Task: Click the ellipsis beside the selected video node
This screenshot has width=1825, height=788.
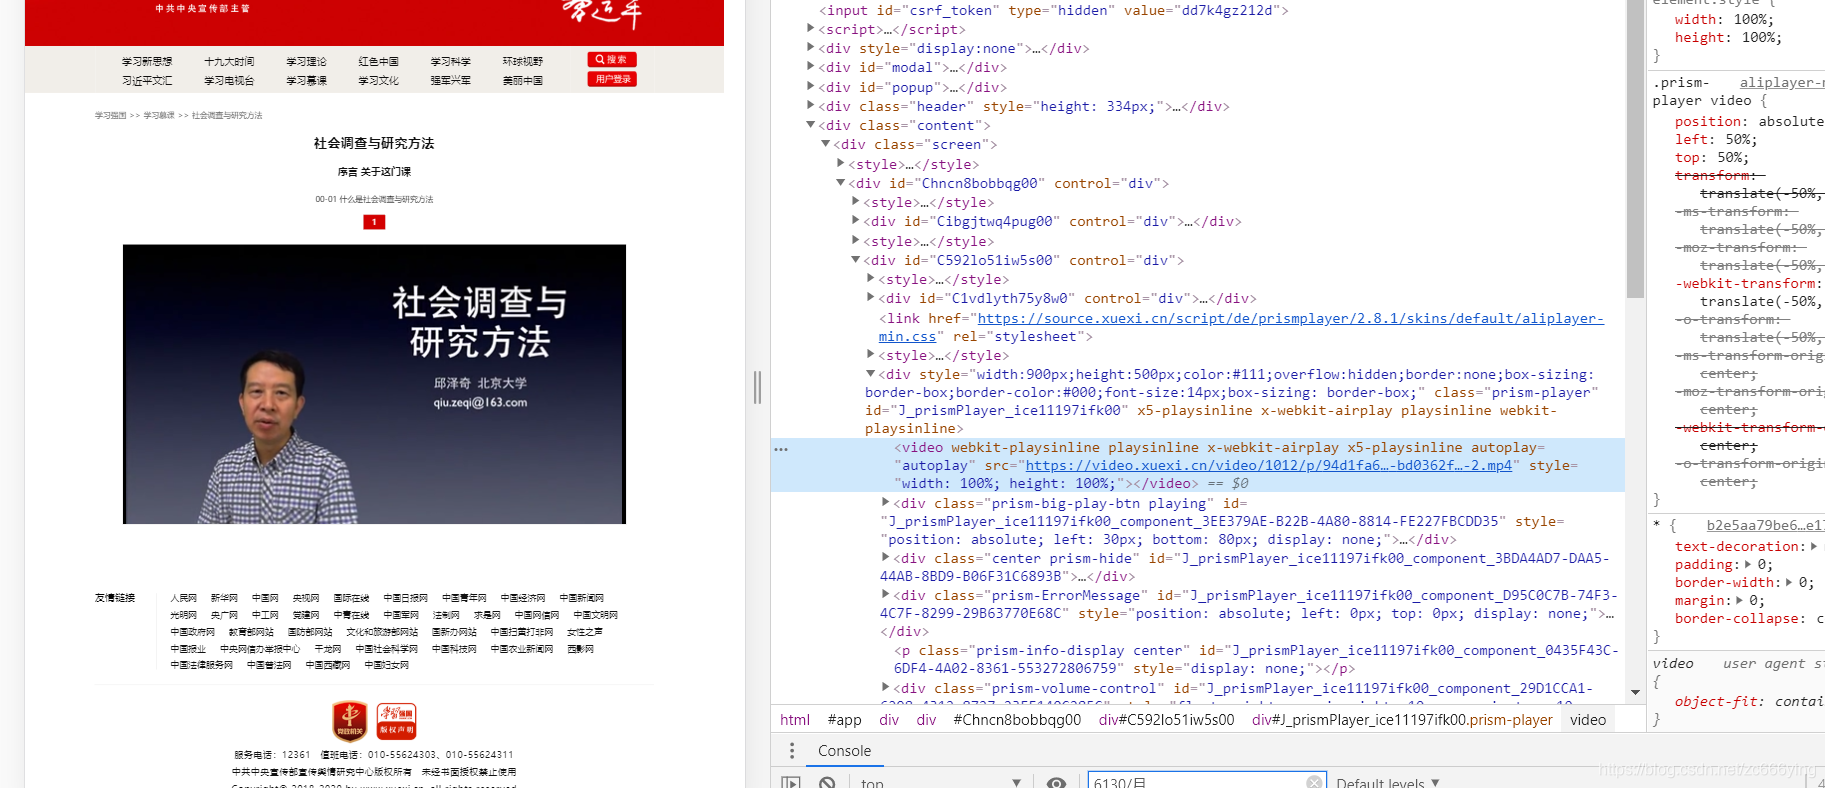Action: pos(781,449)
